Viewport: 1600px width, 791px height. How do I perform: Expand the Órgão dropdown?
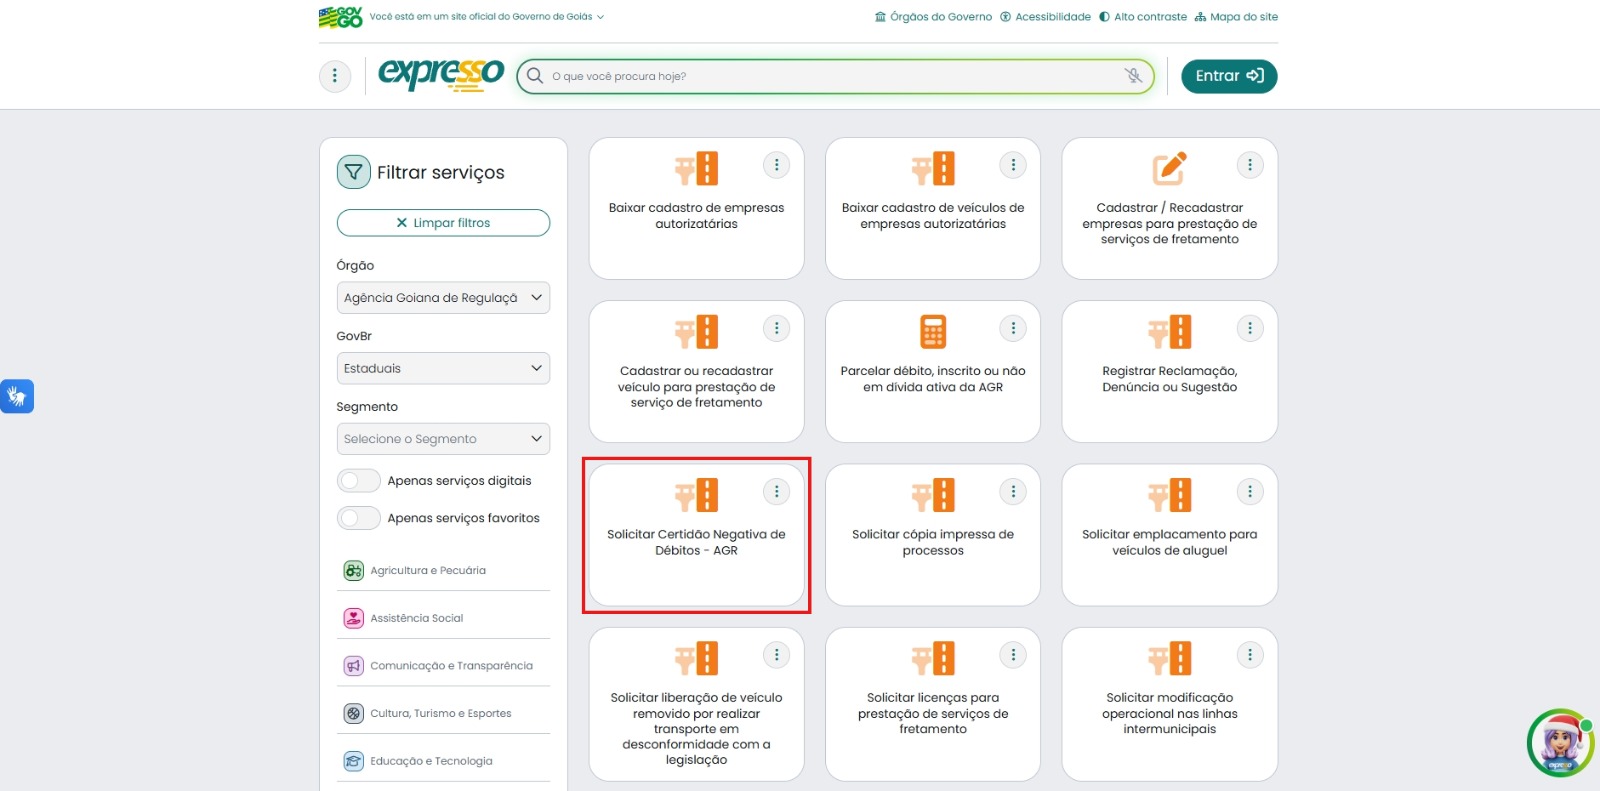[443, 298]
